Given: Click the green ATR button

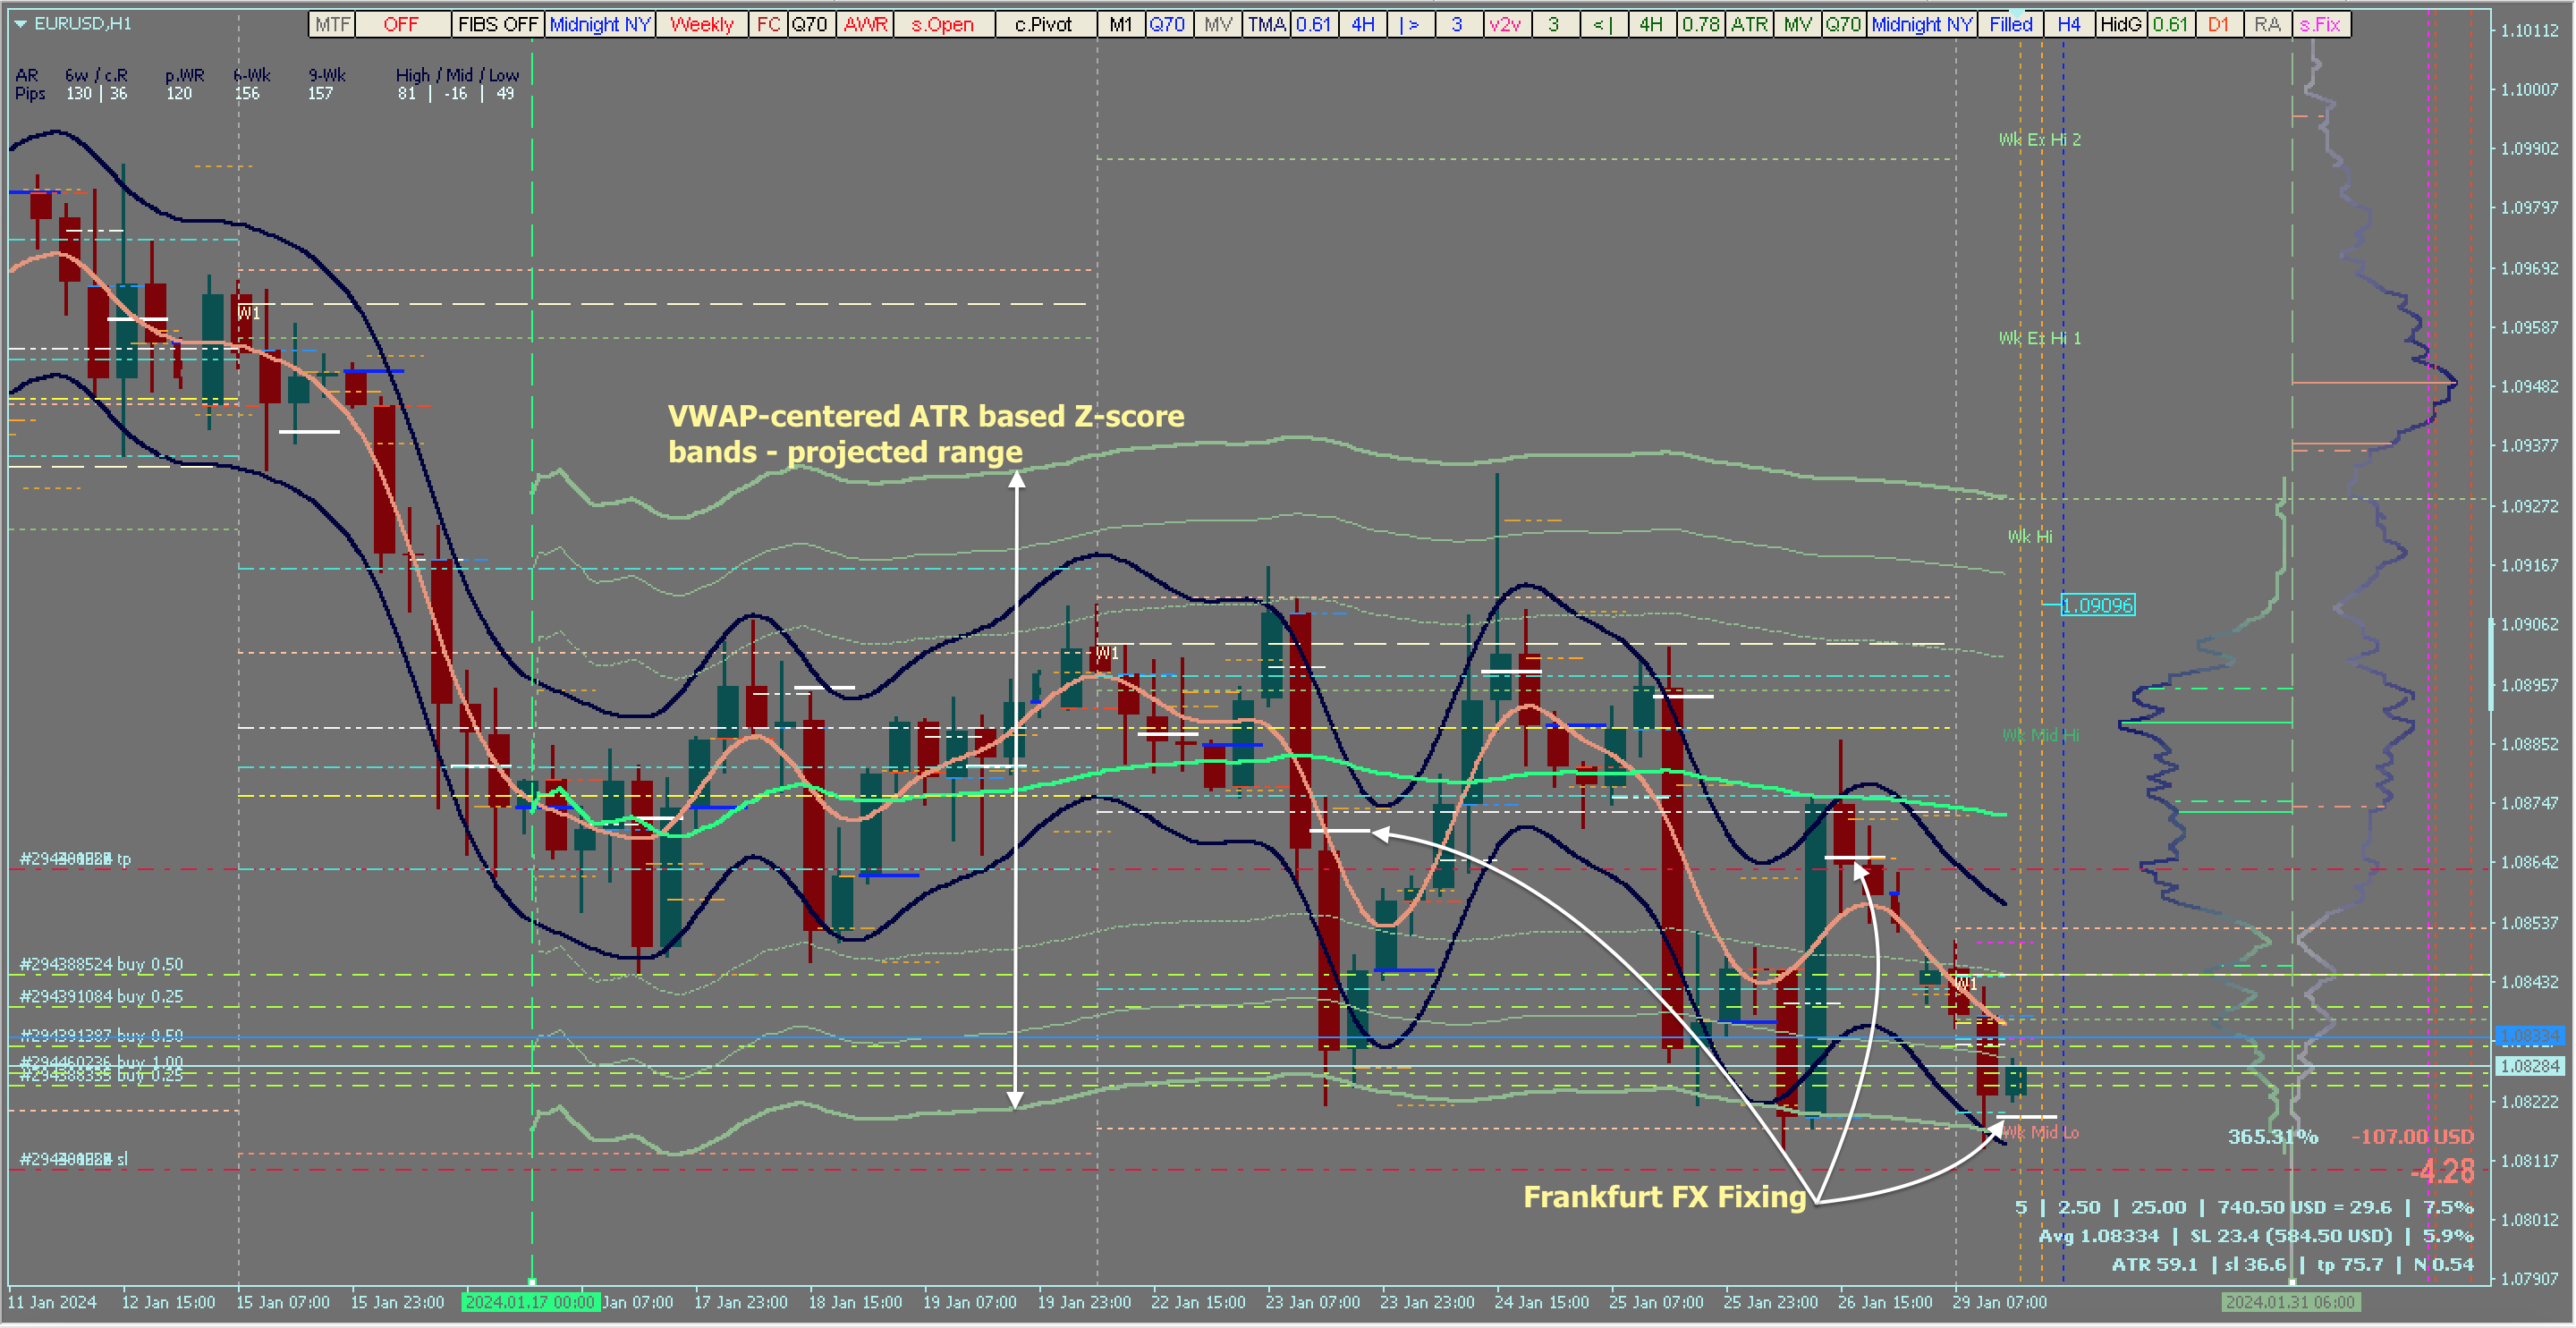Looking at the screenshot, I should [1749, 24].
